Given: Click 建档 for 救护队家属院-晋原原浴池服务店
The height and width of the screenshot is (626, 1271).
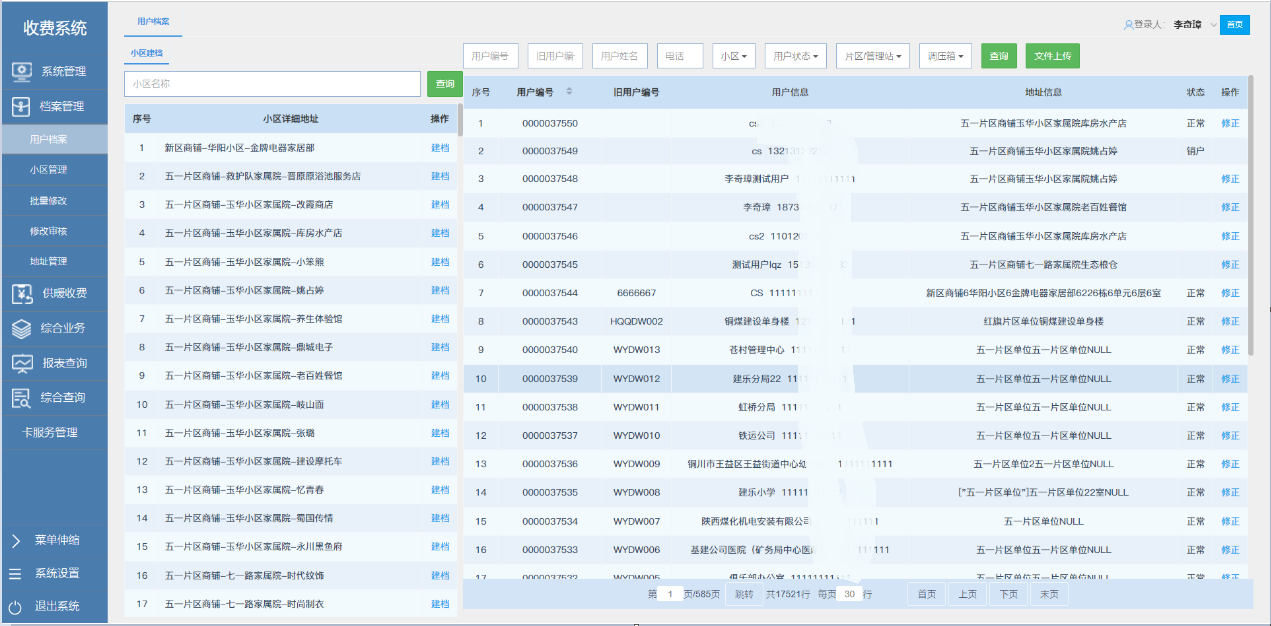Looking at the screenshot, I should [440, 176].
